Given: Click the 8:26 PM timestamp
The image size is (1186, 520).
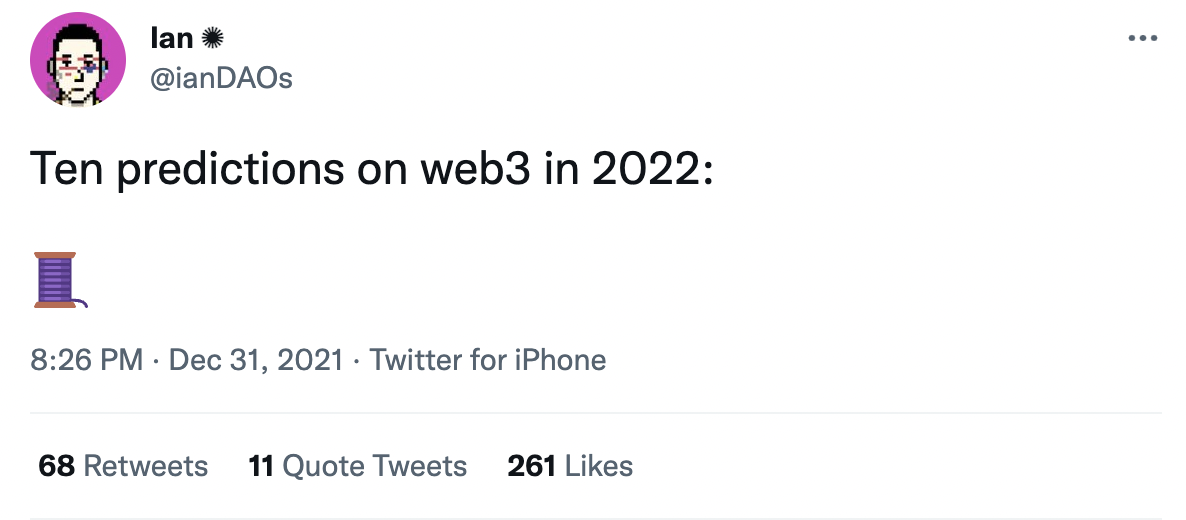Looking at the screenshot, I should coord(87,360).
